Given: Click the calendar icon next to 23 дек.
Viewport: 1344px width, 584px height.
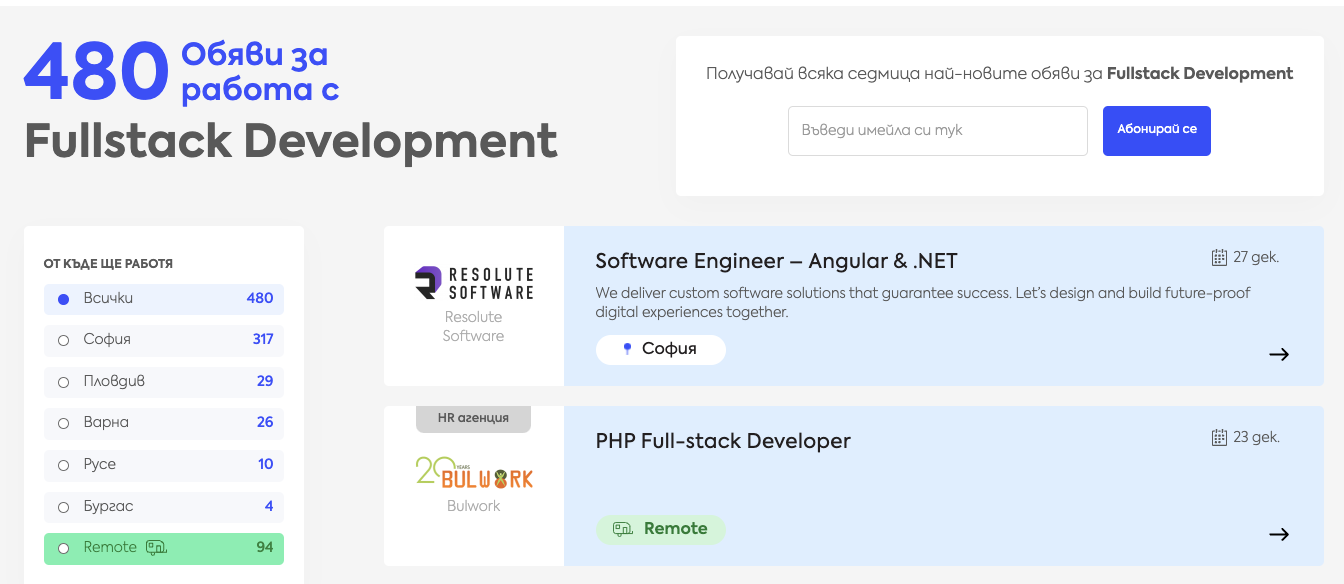Looking at the screenshot, I should point(1219,437).
